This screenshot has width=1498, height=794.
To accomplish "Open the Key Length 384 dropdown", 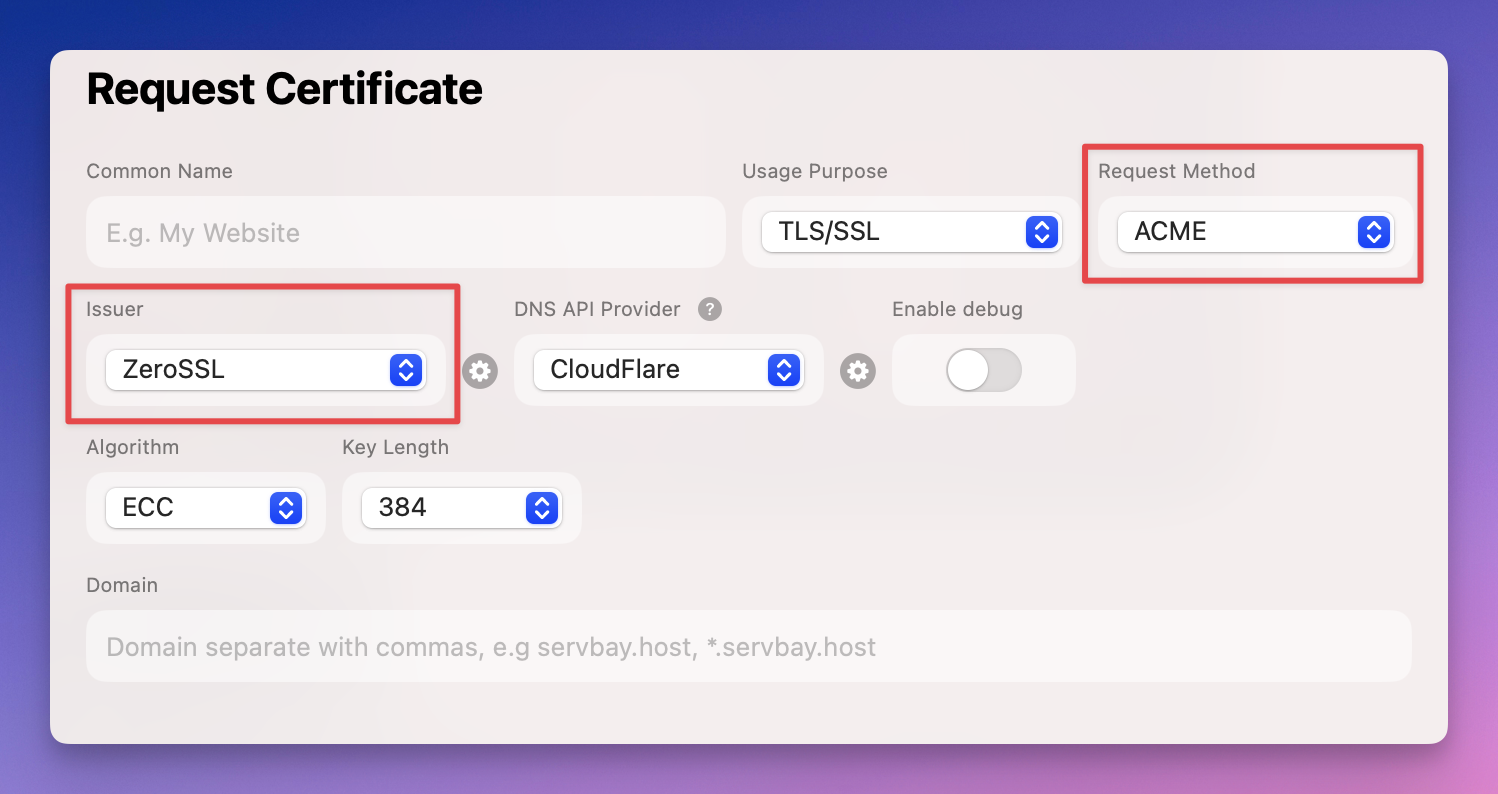I will pos(461,508).
